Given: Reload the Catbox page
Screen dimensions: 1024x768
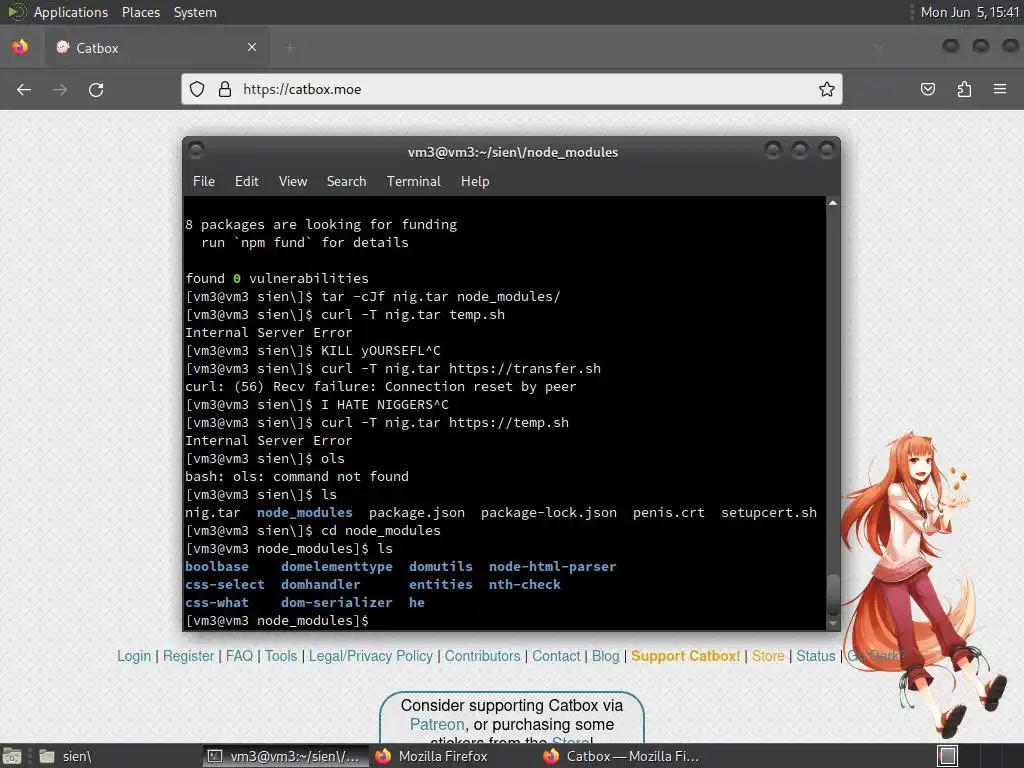Looking at the screenshot, I should click(96, 89).
